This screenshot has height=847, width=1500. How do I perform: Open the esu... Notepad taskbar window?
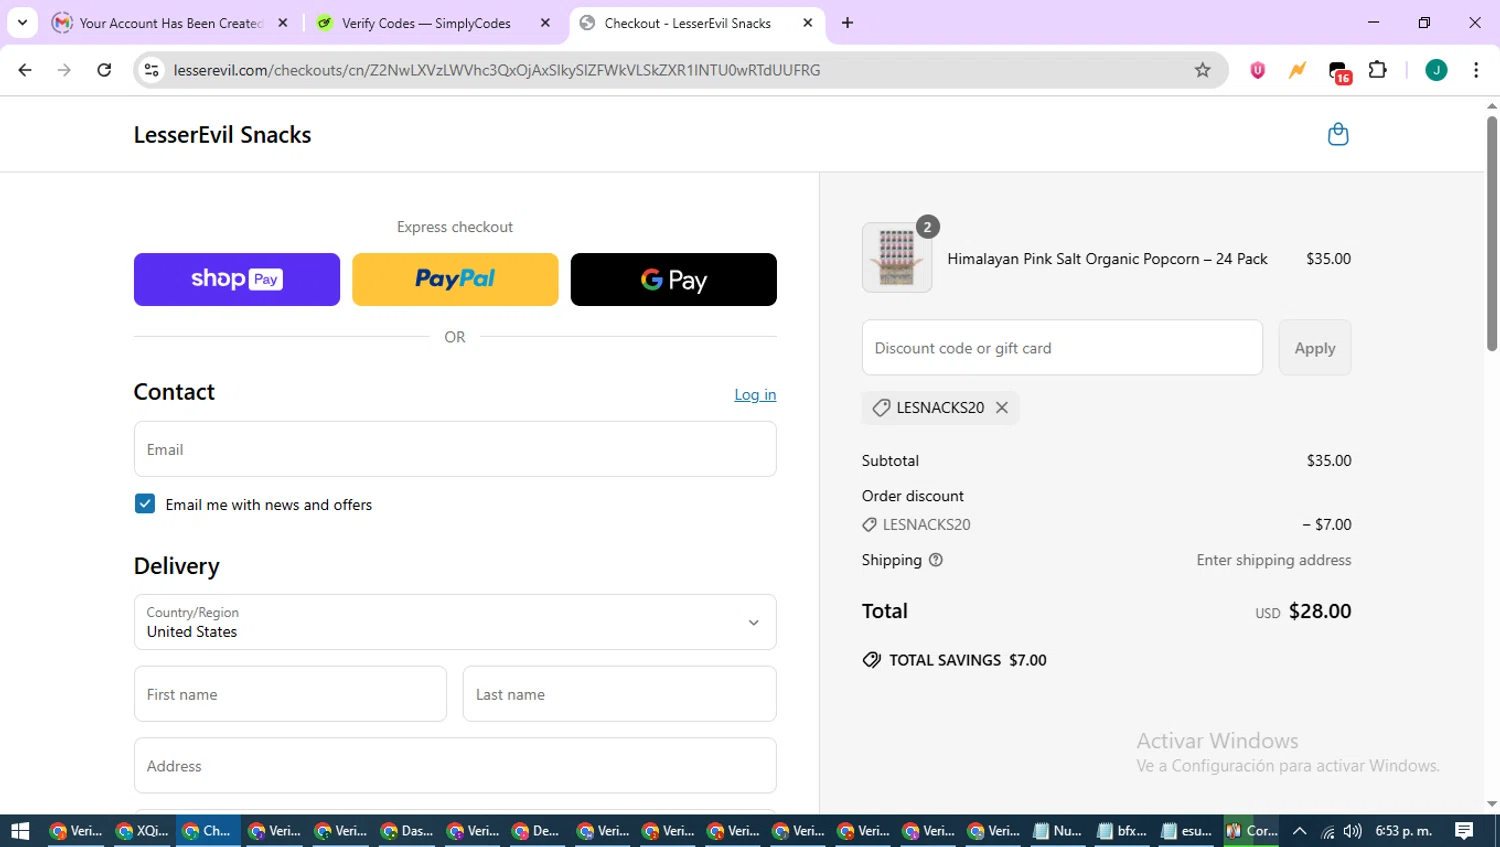[1187, 831]
